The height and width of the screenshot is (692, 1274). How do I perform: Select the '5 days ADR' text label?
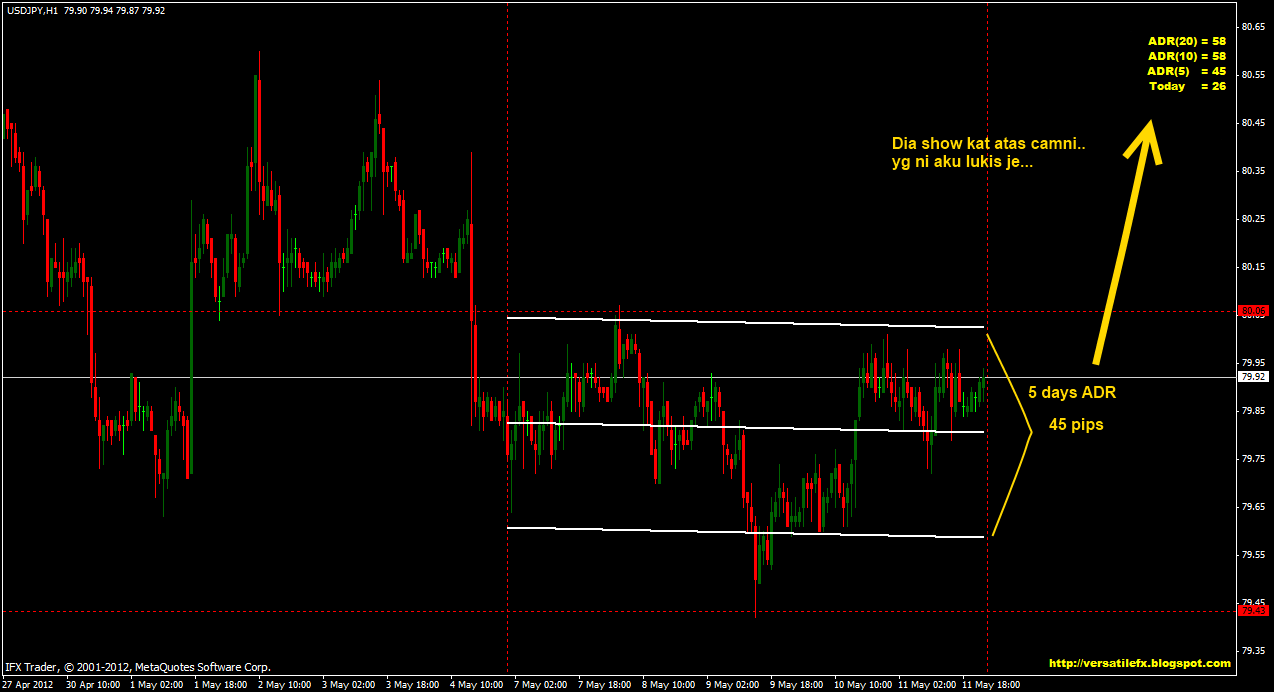click(x=1072, y=393)
